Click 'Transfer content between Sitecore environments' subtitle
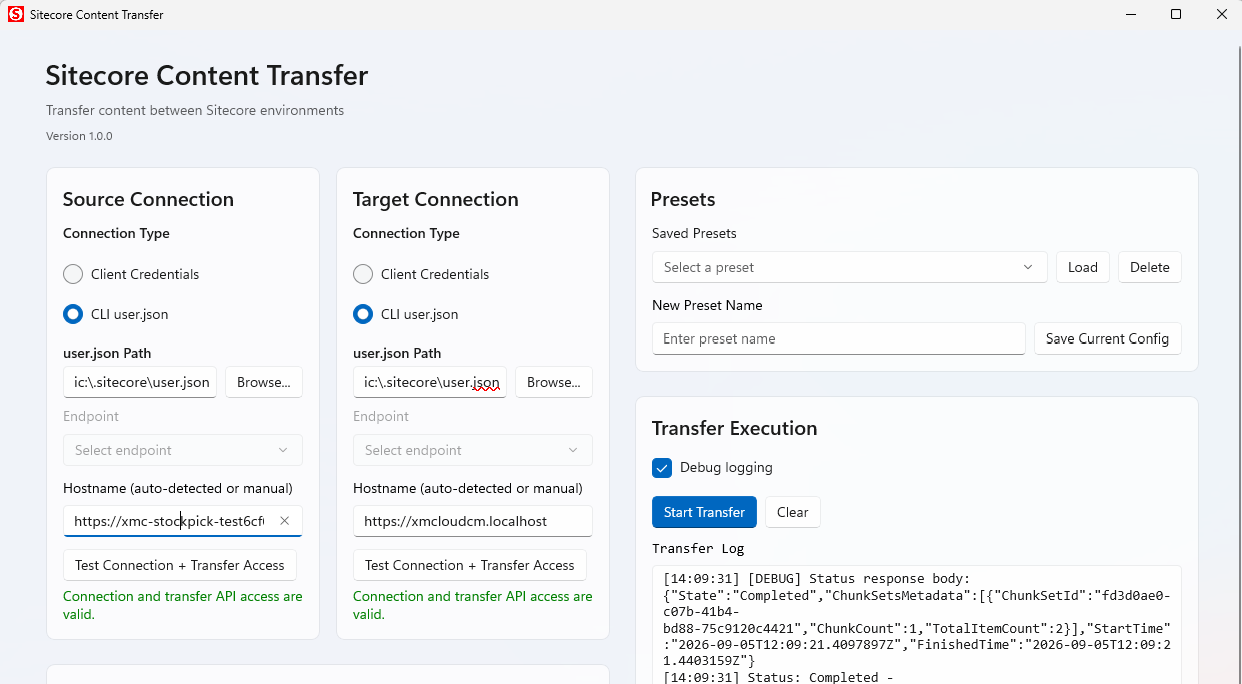This screenshot has width=1242, height=684. (195, 110)
